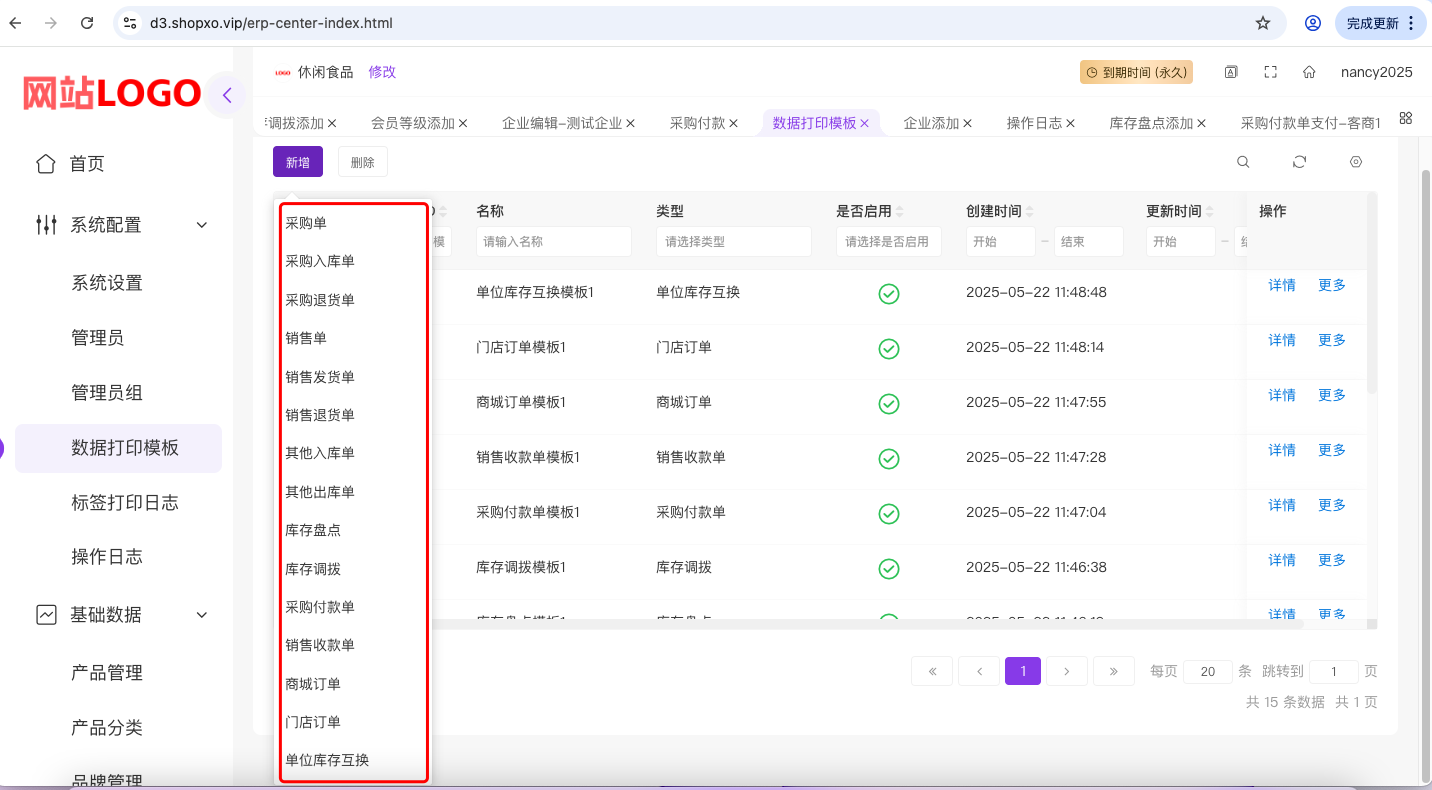This screenshot has height=790, width=1432.
Task: Close the 数据打印模板 tab
Action: pos(864,123)
